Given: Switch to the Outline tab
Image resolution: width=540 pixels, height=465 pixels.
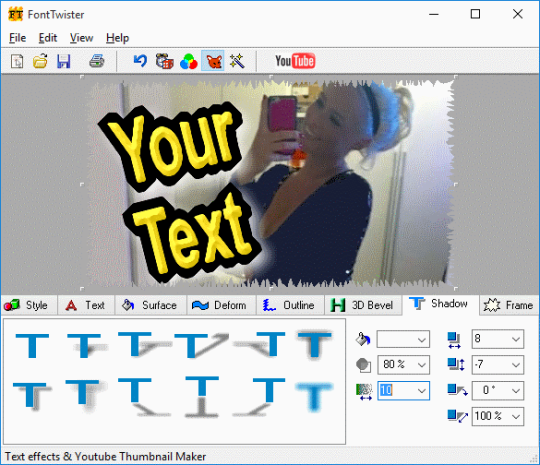Looking at the screenshot, I should click(x=290, y=305).
